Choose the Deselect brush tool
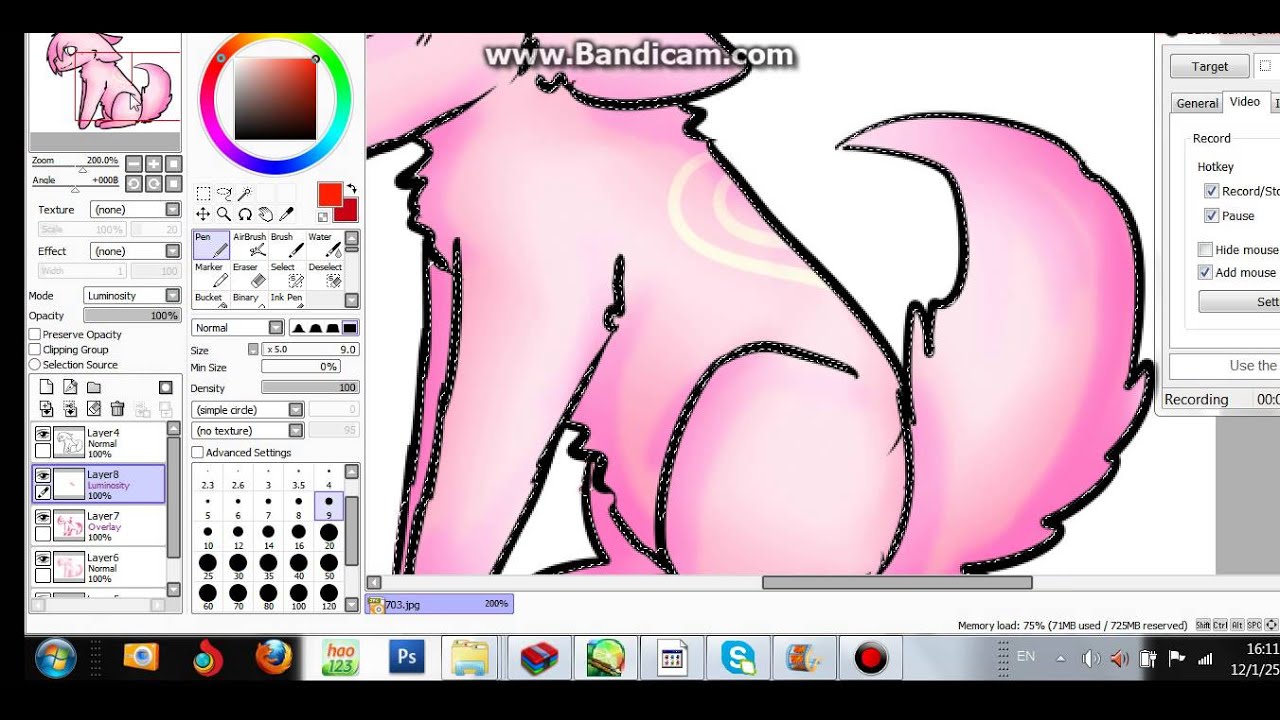Image resolution: width=1280 pixels, height=720 pixels. click(x=324, y=275)
